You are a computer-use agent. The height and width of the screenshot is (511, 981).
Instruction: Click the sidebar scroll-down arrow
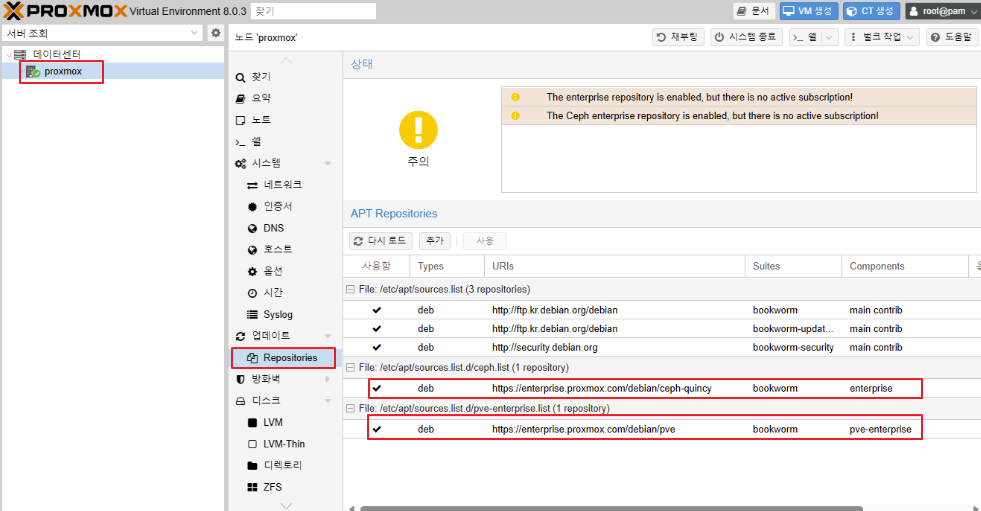pyautogui.click(x=286, y=505)
